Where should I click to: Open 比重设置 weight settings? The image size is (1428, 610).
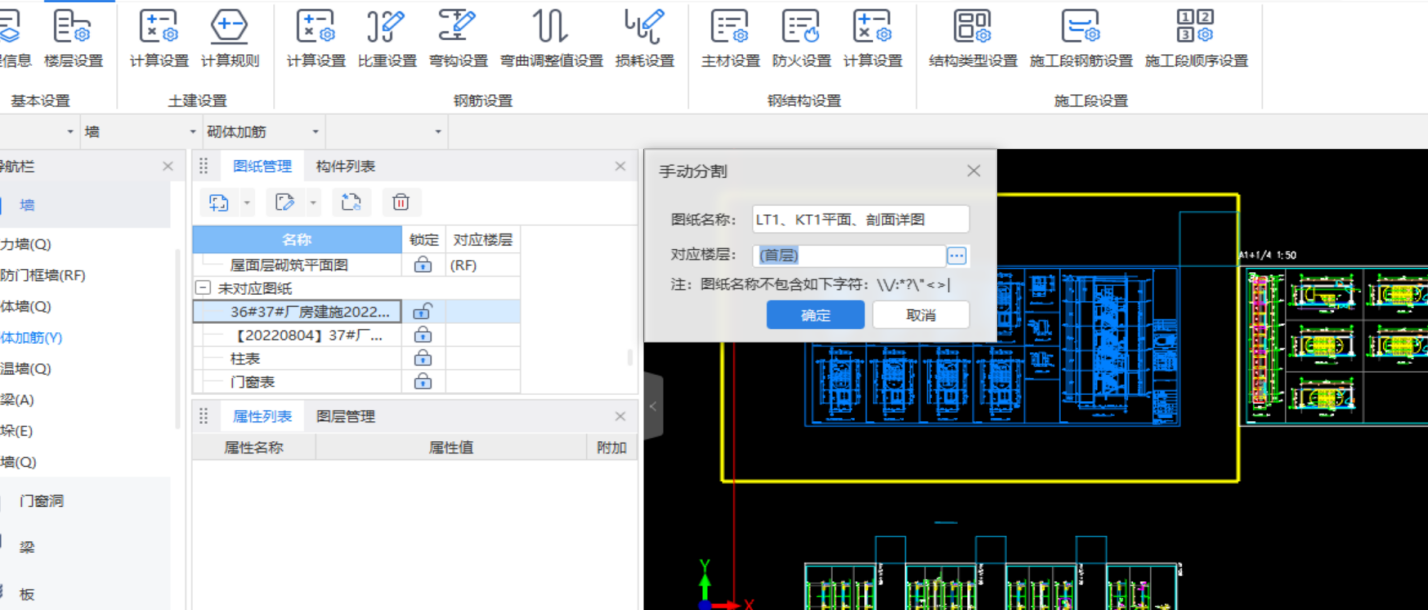pyautogui.click(x=387, y=38)
